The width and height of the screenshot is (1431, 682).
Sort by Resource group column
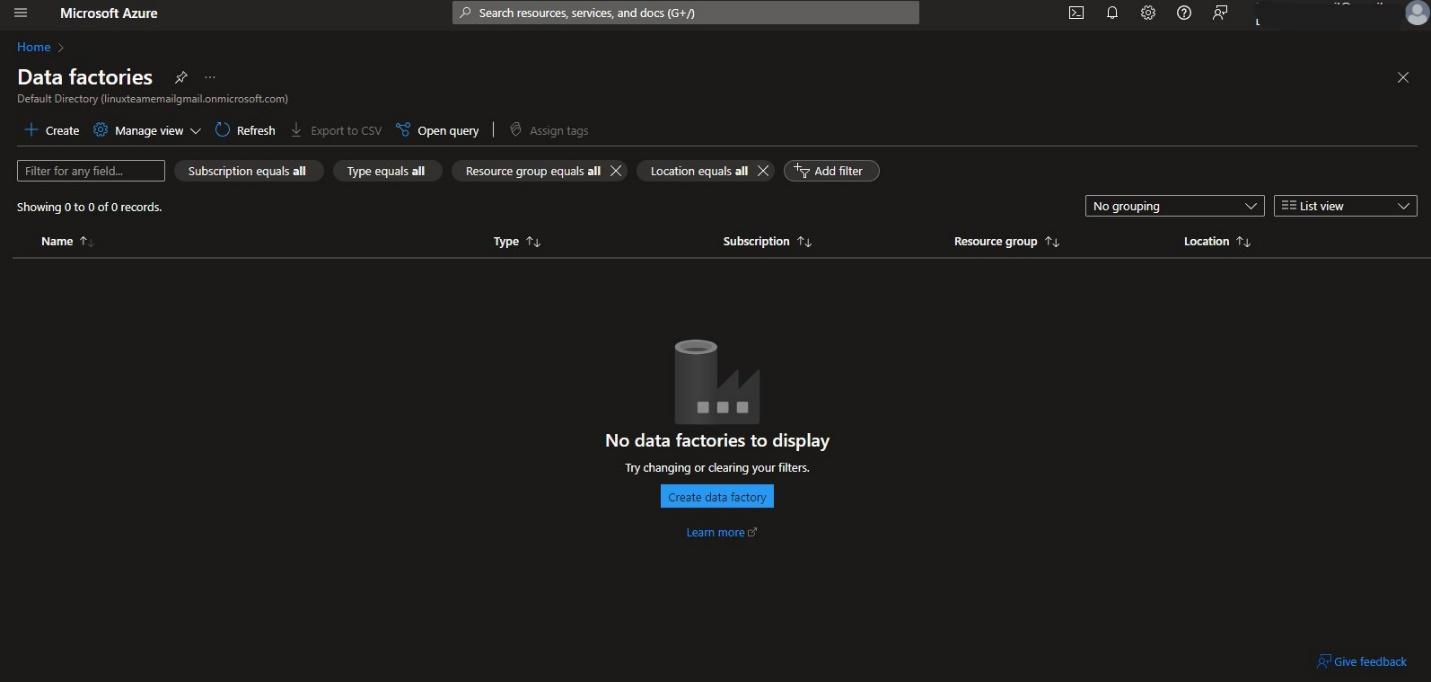[x=1006, y=241]
